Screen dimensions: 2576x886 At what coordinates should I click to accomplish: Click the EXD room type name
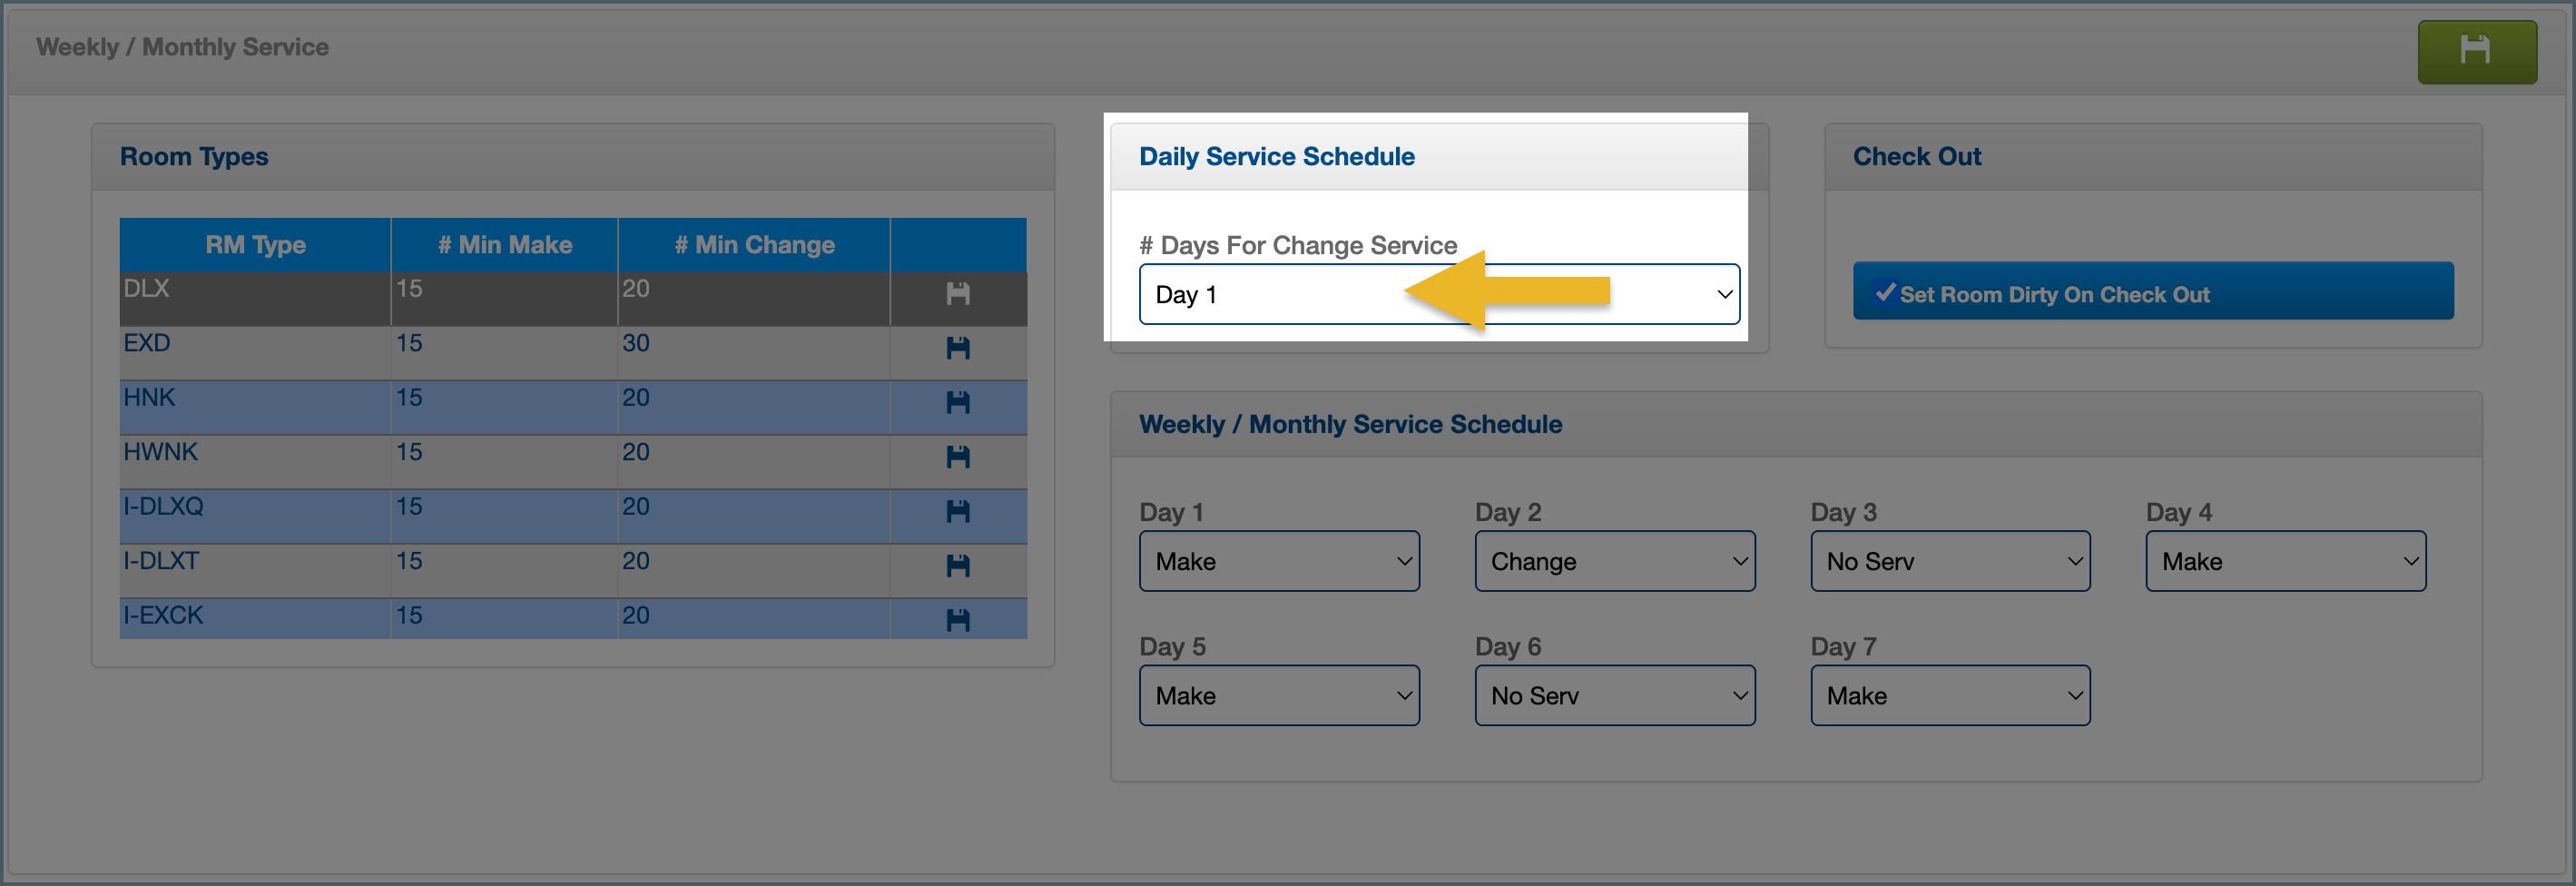[147, 343]
